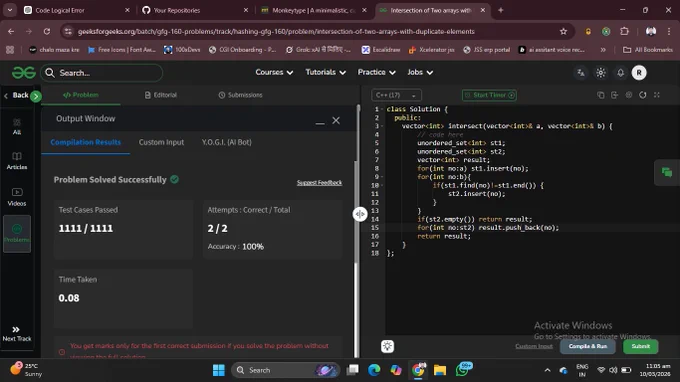
Task: Open browser extensions puzzle icon
Action: (624, 31)
